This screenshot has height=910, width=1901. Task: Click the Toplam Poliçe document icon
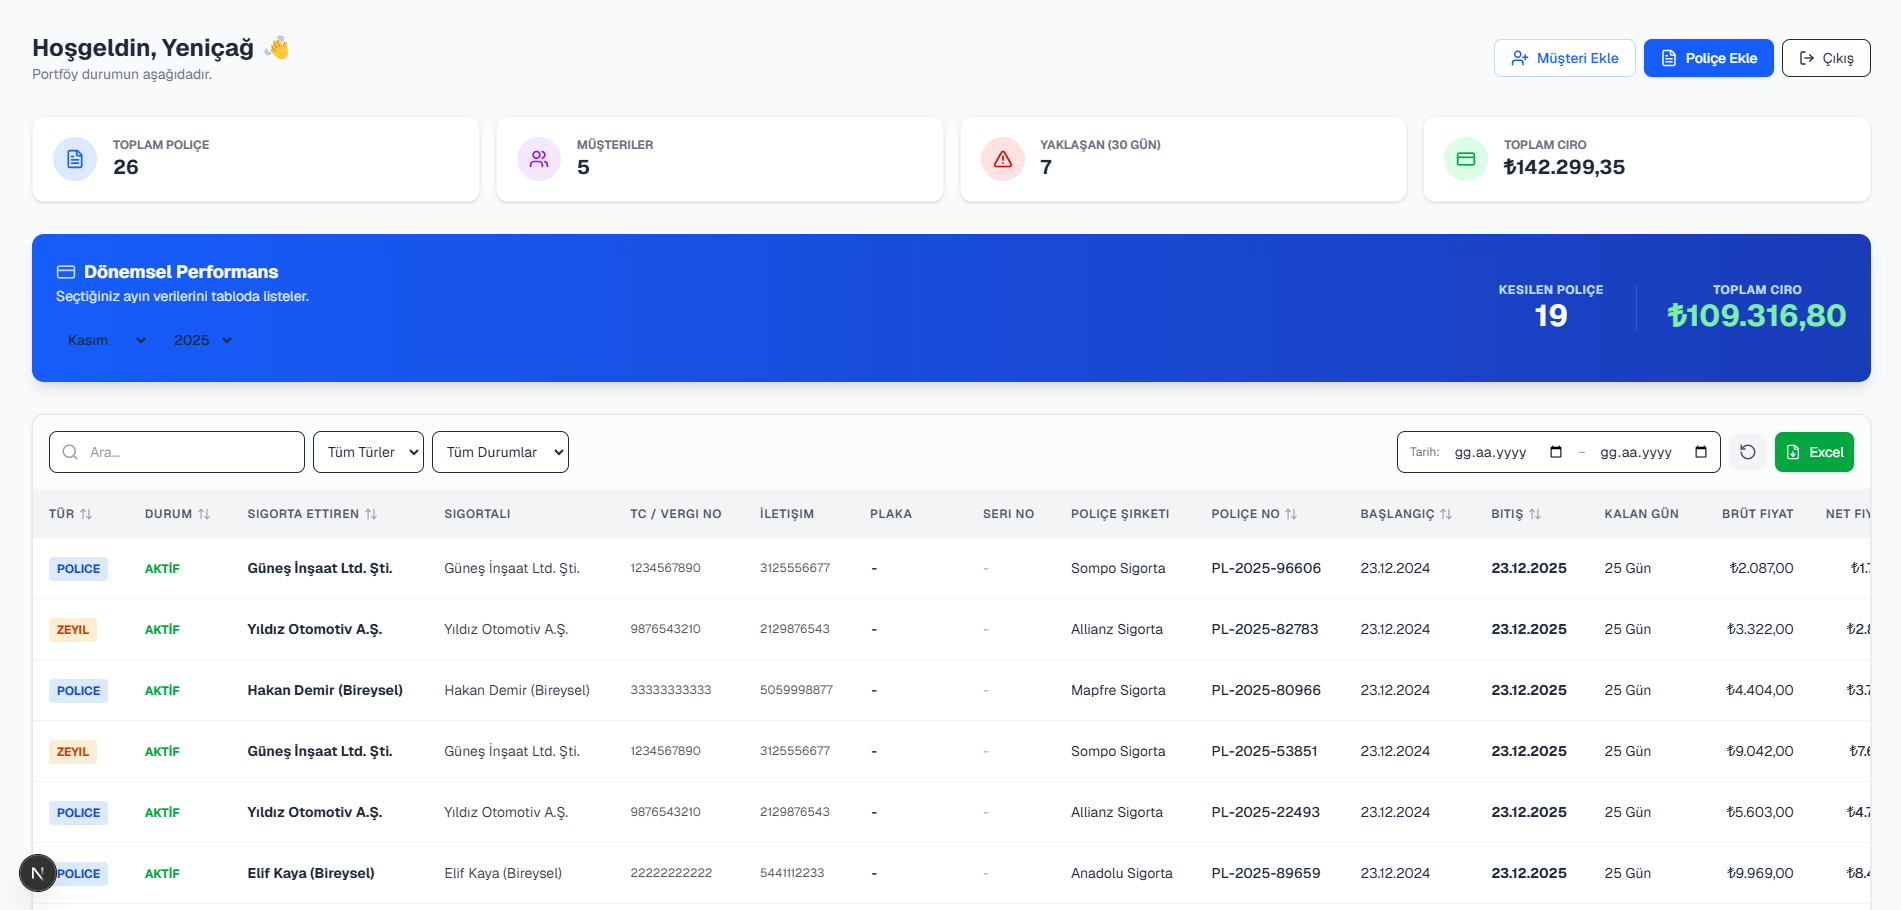coord(75,159)
